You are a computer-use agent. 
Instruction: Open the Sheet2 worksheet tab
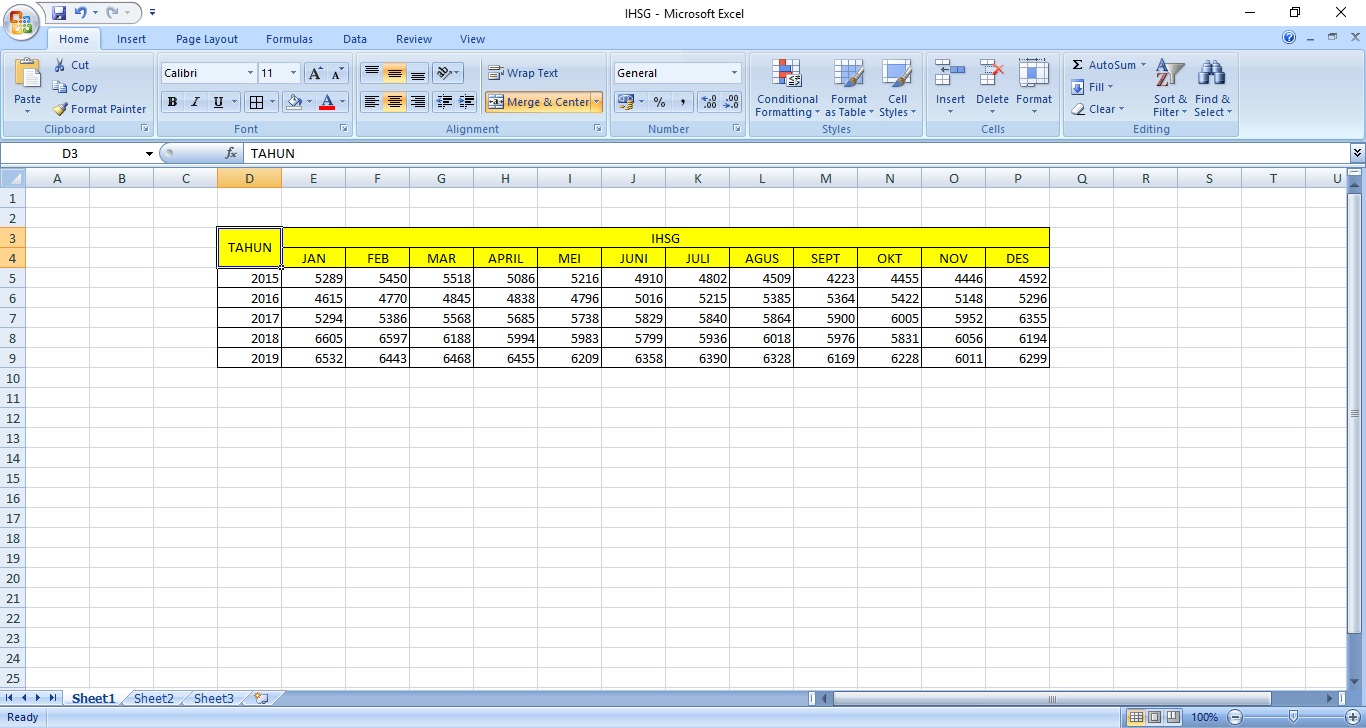tap(153, 699)
